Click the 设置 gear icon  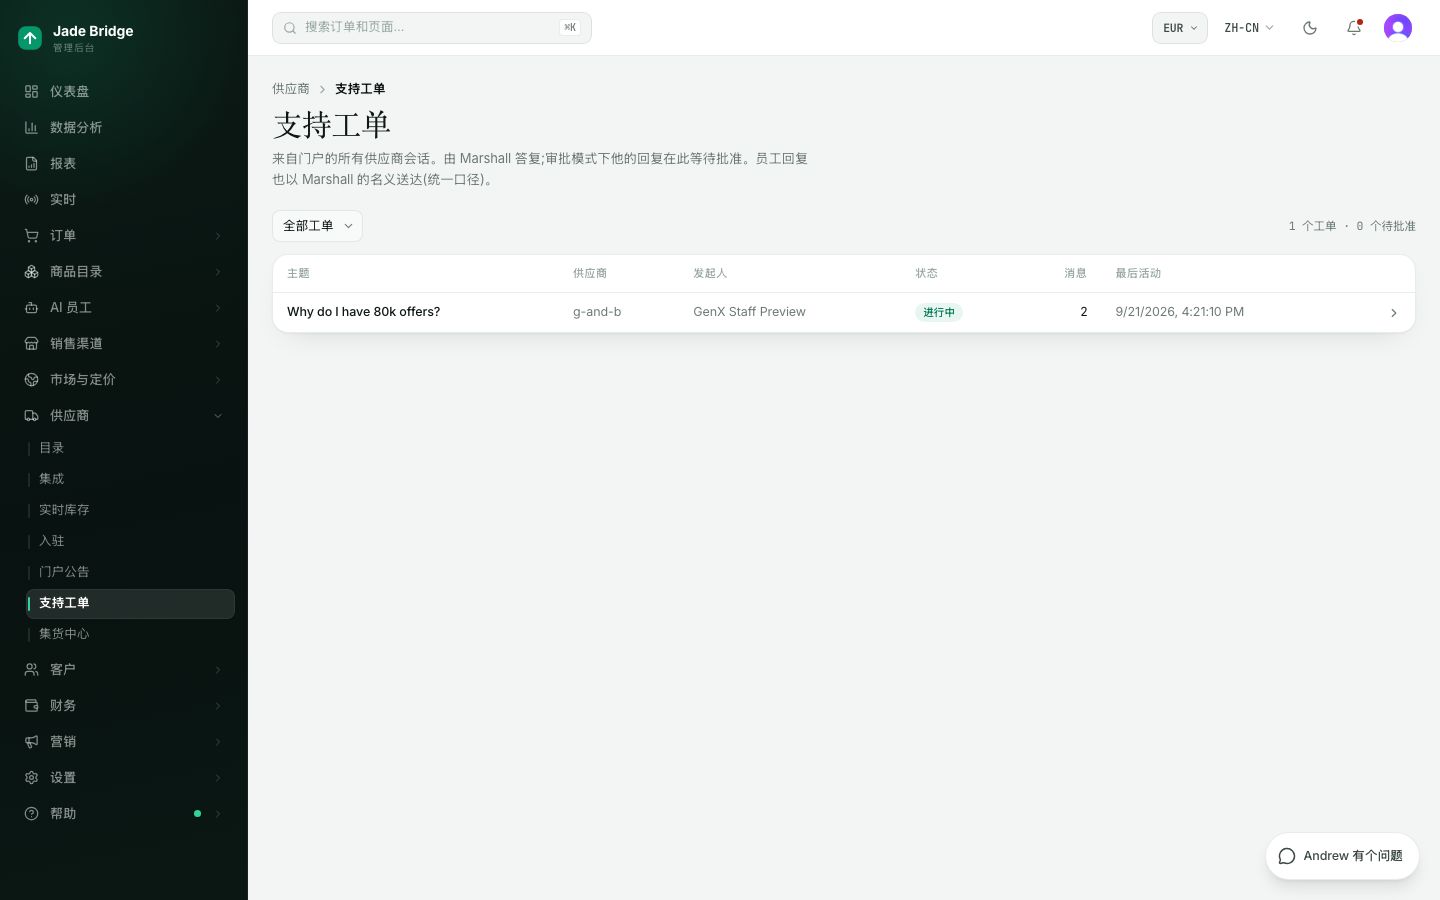pyautogui.click(x=31, y=777)
